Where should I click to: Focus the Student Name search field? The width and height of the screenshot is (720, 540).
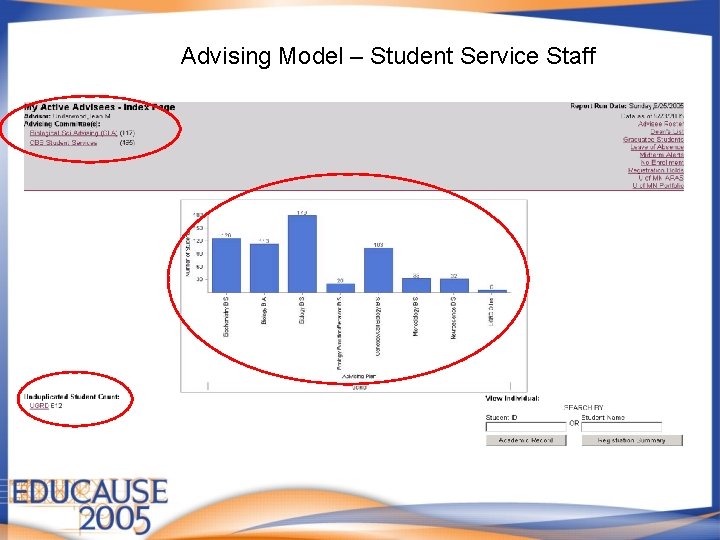[x=621, y=427]
